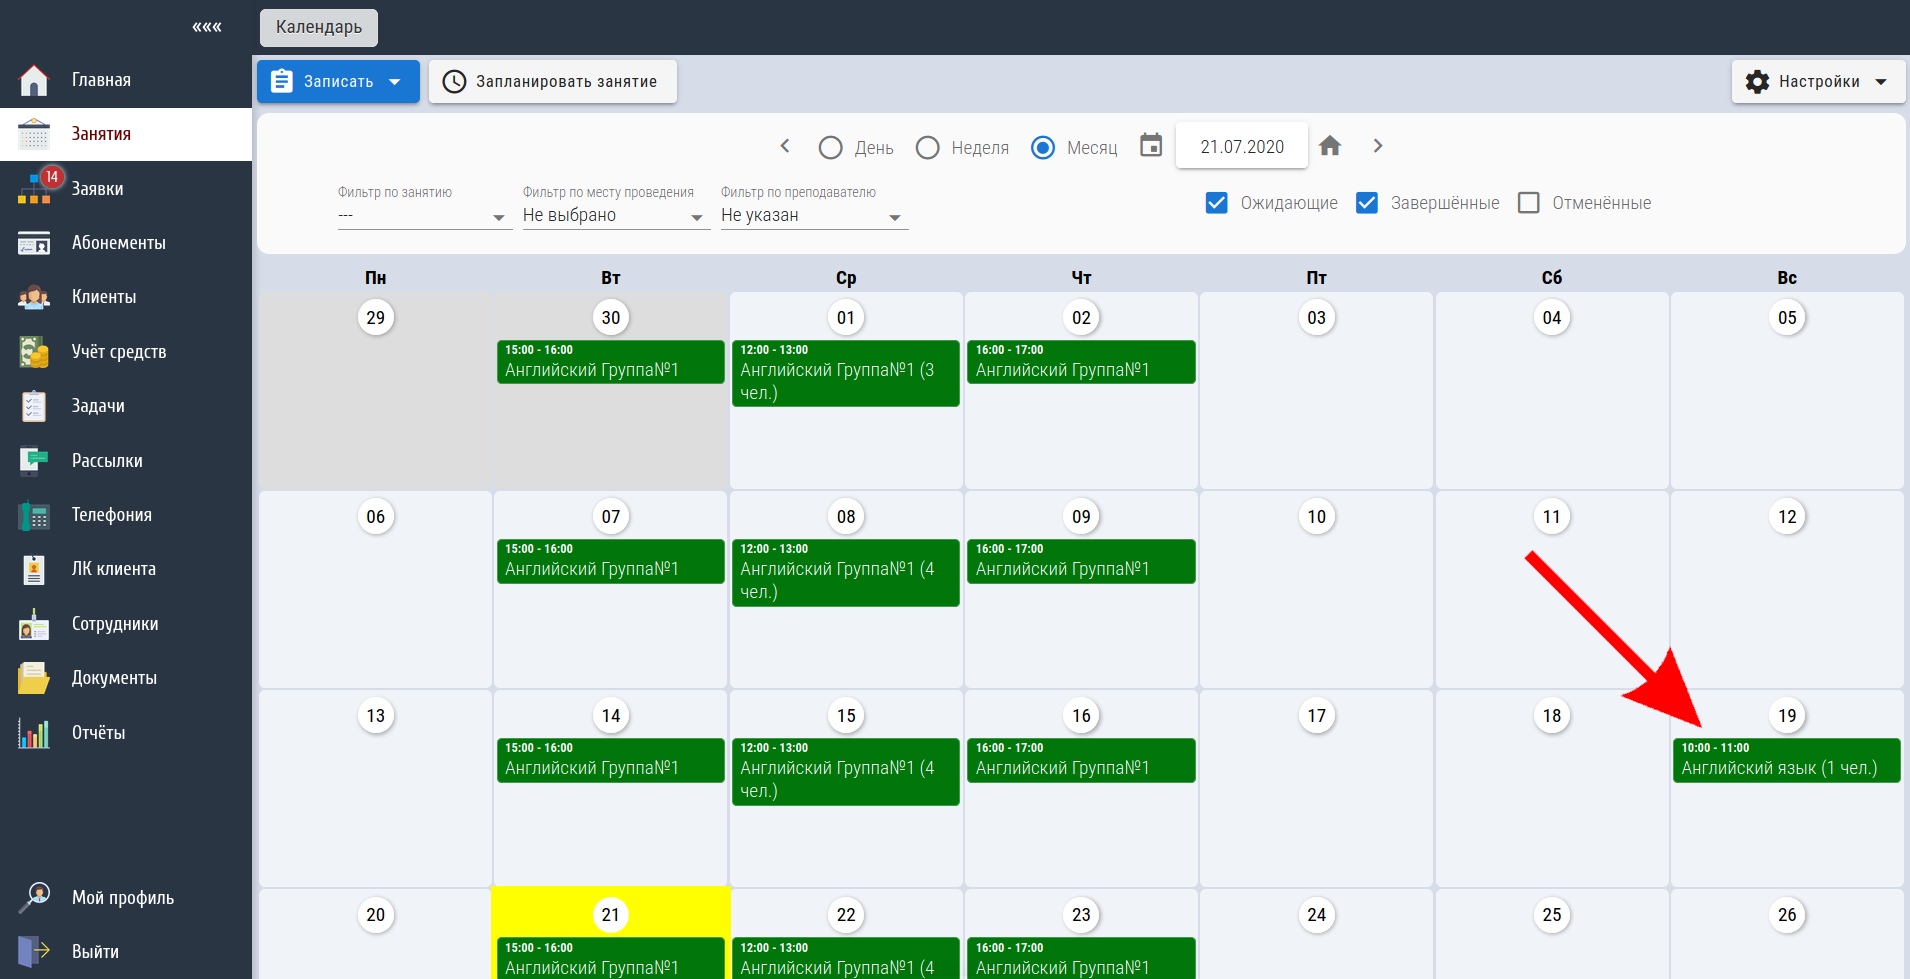The width and height of the screenshot is (1910, 979).
Task: Open the Телефония phone icon
Action: pyautogui.click(x=34, y=515)
